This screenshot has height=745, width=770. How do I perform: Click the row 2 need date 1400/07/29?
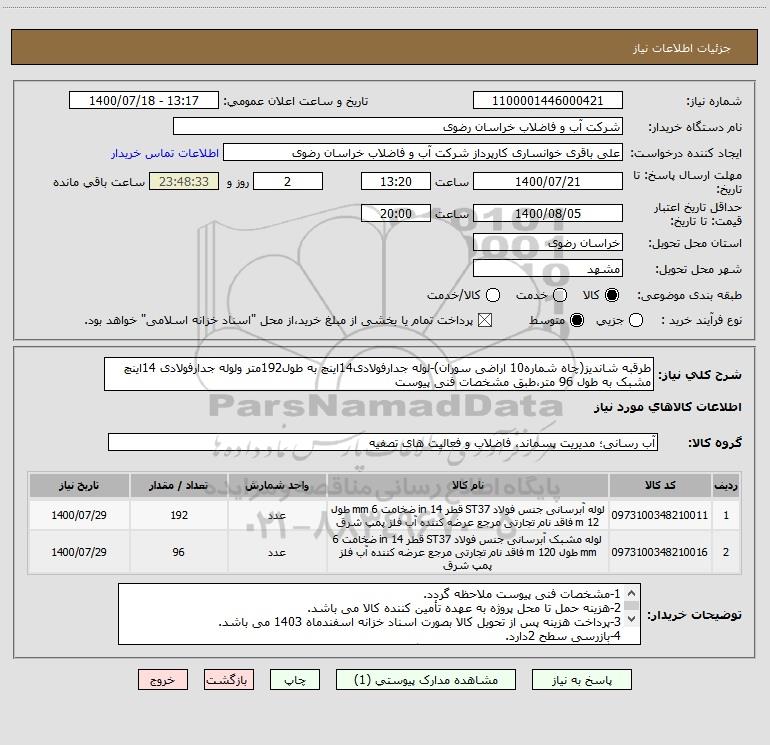[x=79, y=552]
